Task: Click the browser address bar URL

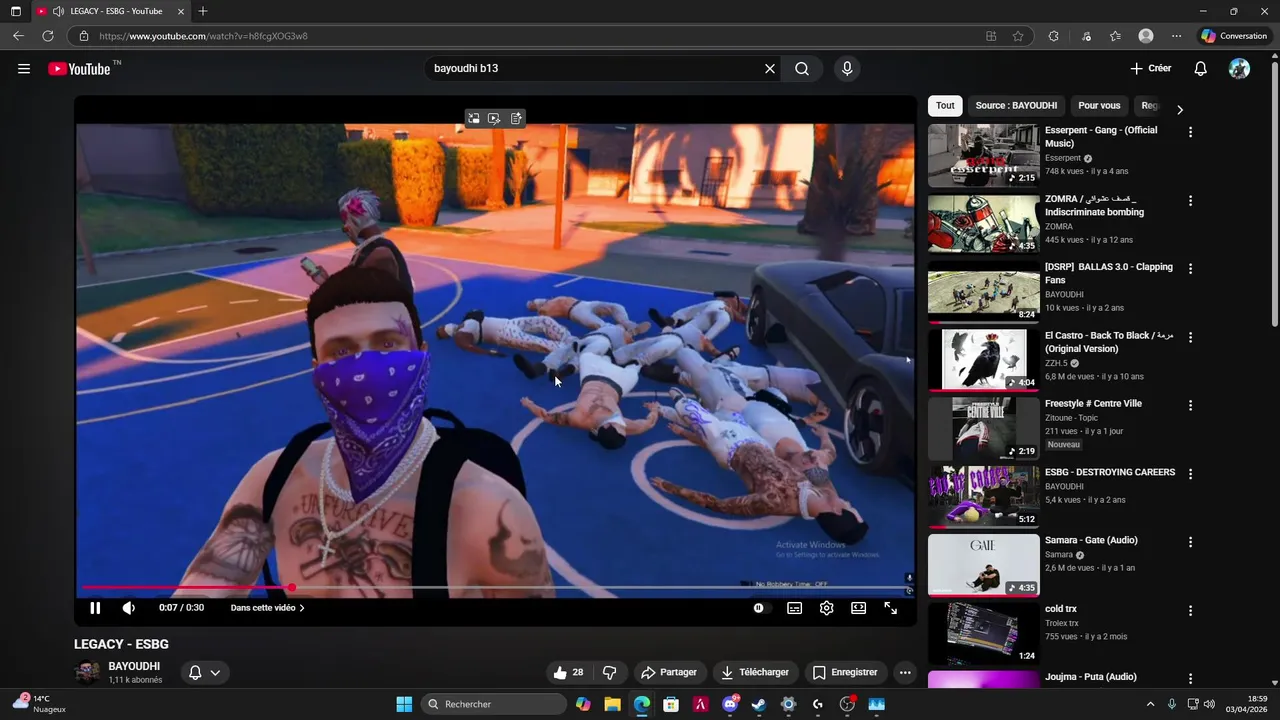Action: click(203, 36)
